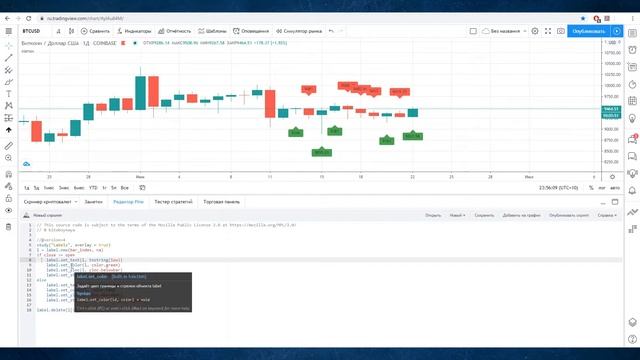Toggle lock all drawing tools
Viewport: 640px width, 360px height.
tap(9, 198)
